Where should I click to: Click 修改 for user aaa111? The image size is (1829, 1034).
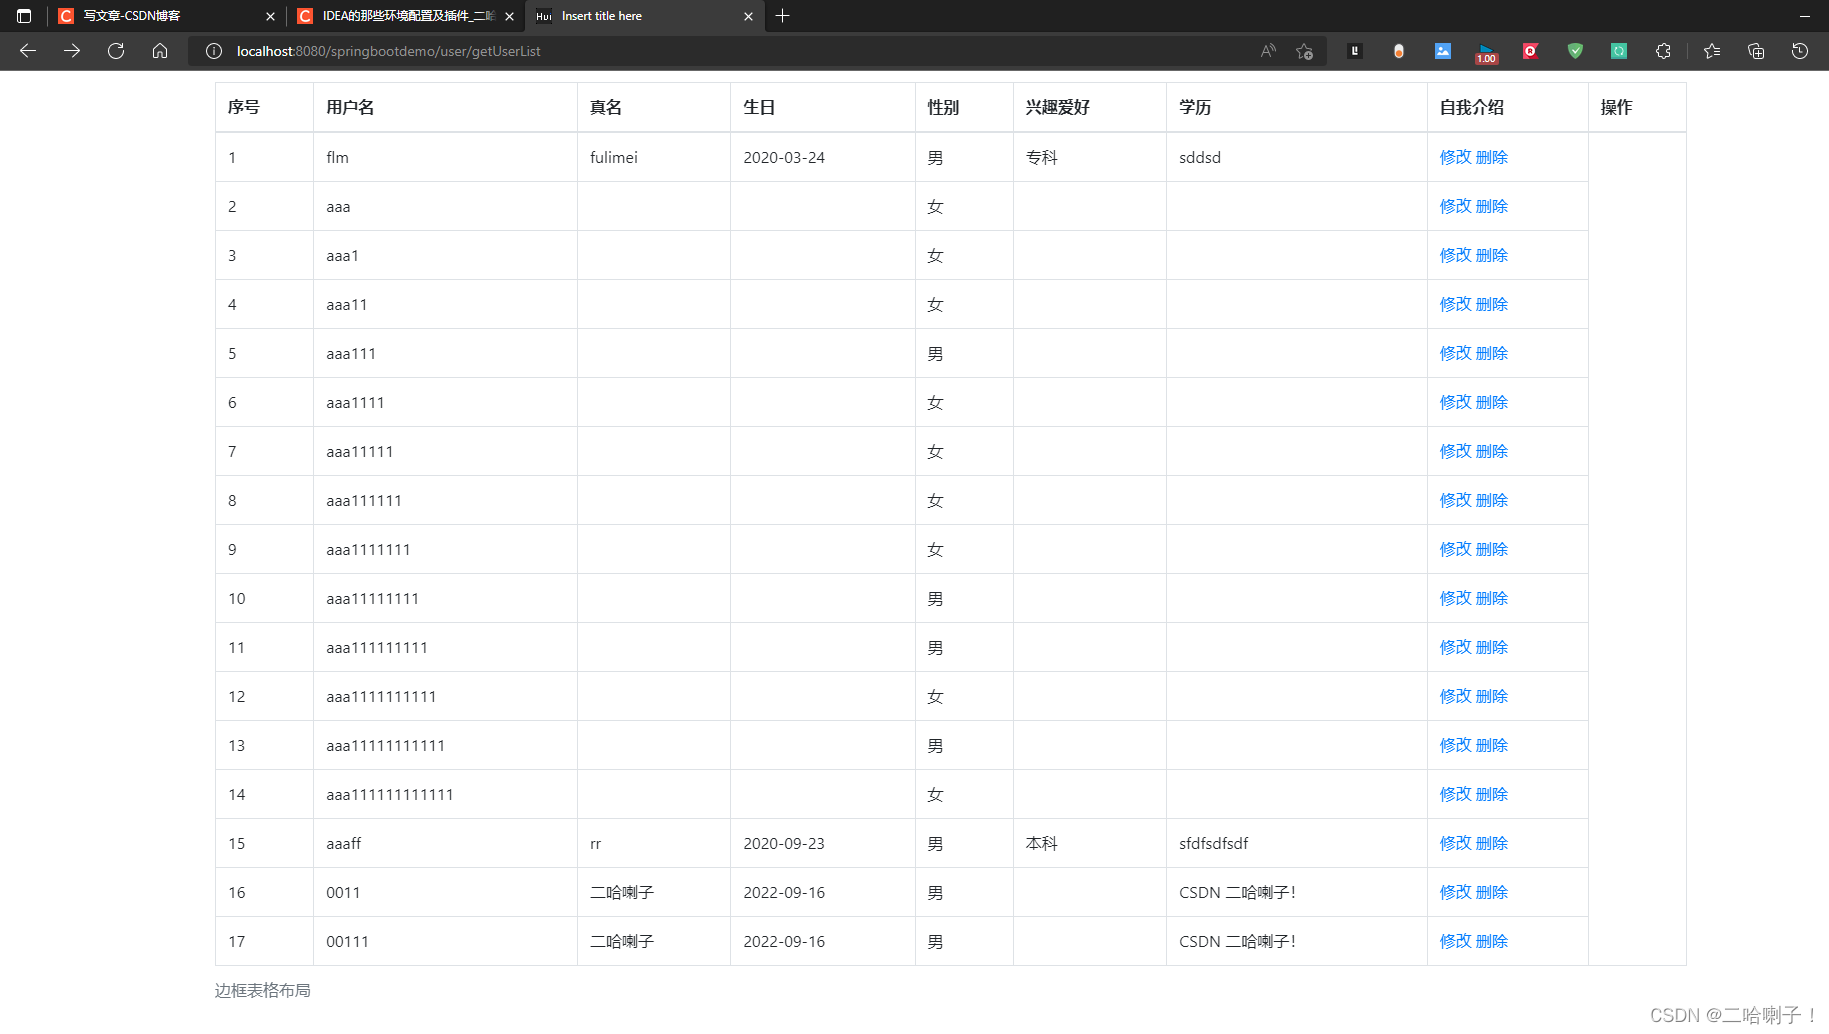1455,353
